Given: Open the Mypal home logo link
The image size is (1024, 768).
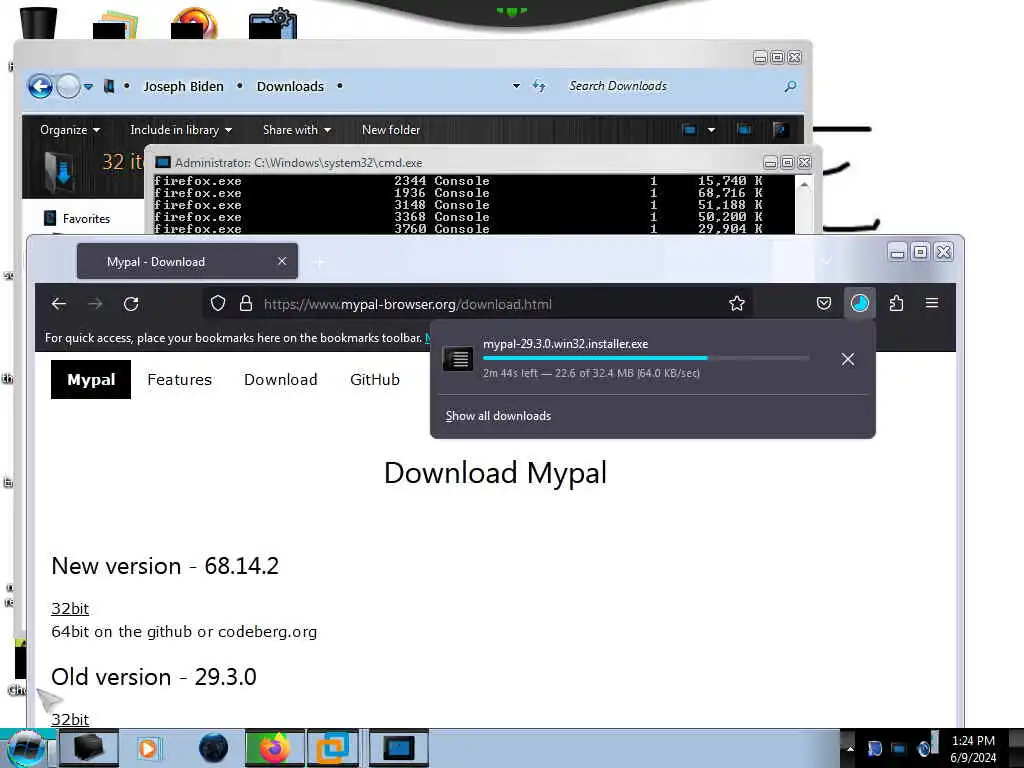Looking at the screenshot, I should tap(91, 379).
